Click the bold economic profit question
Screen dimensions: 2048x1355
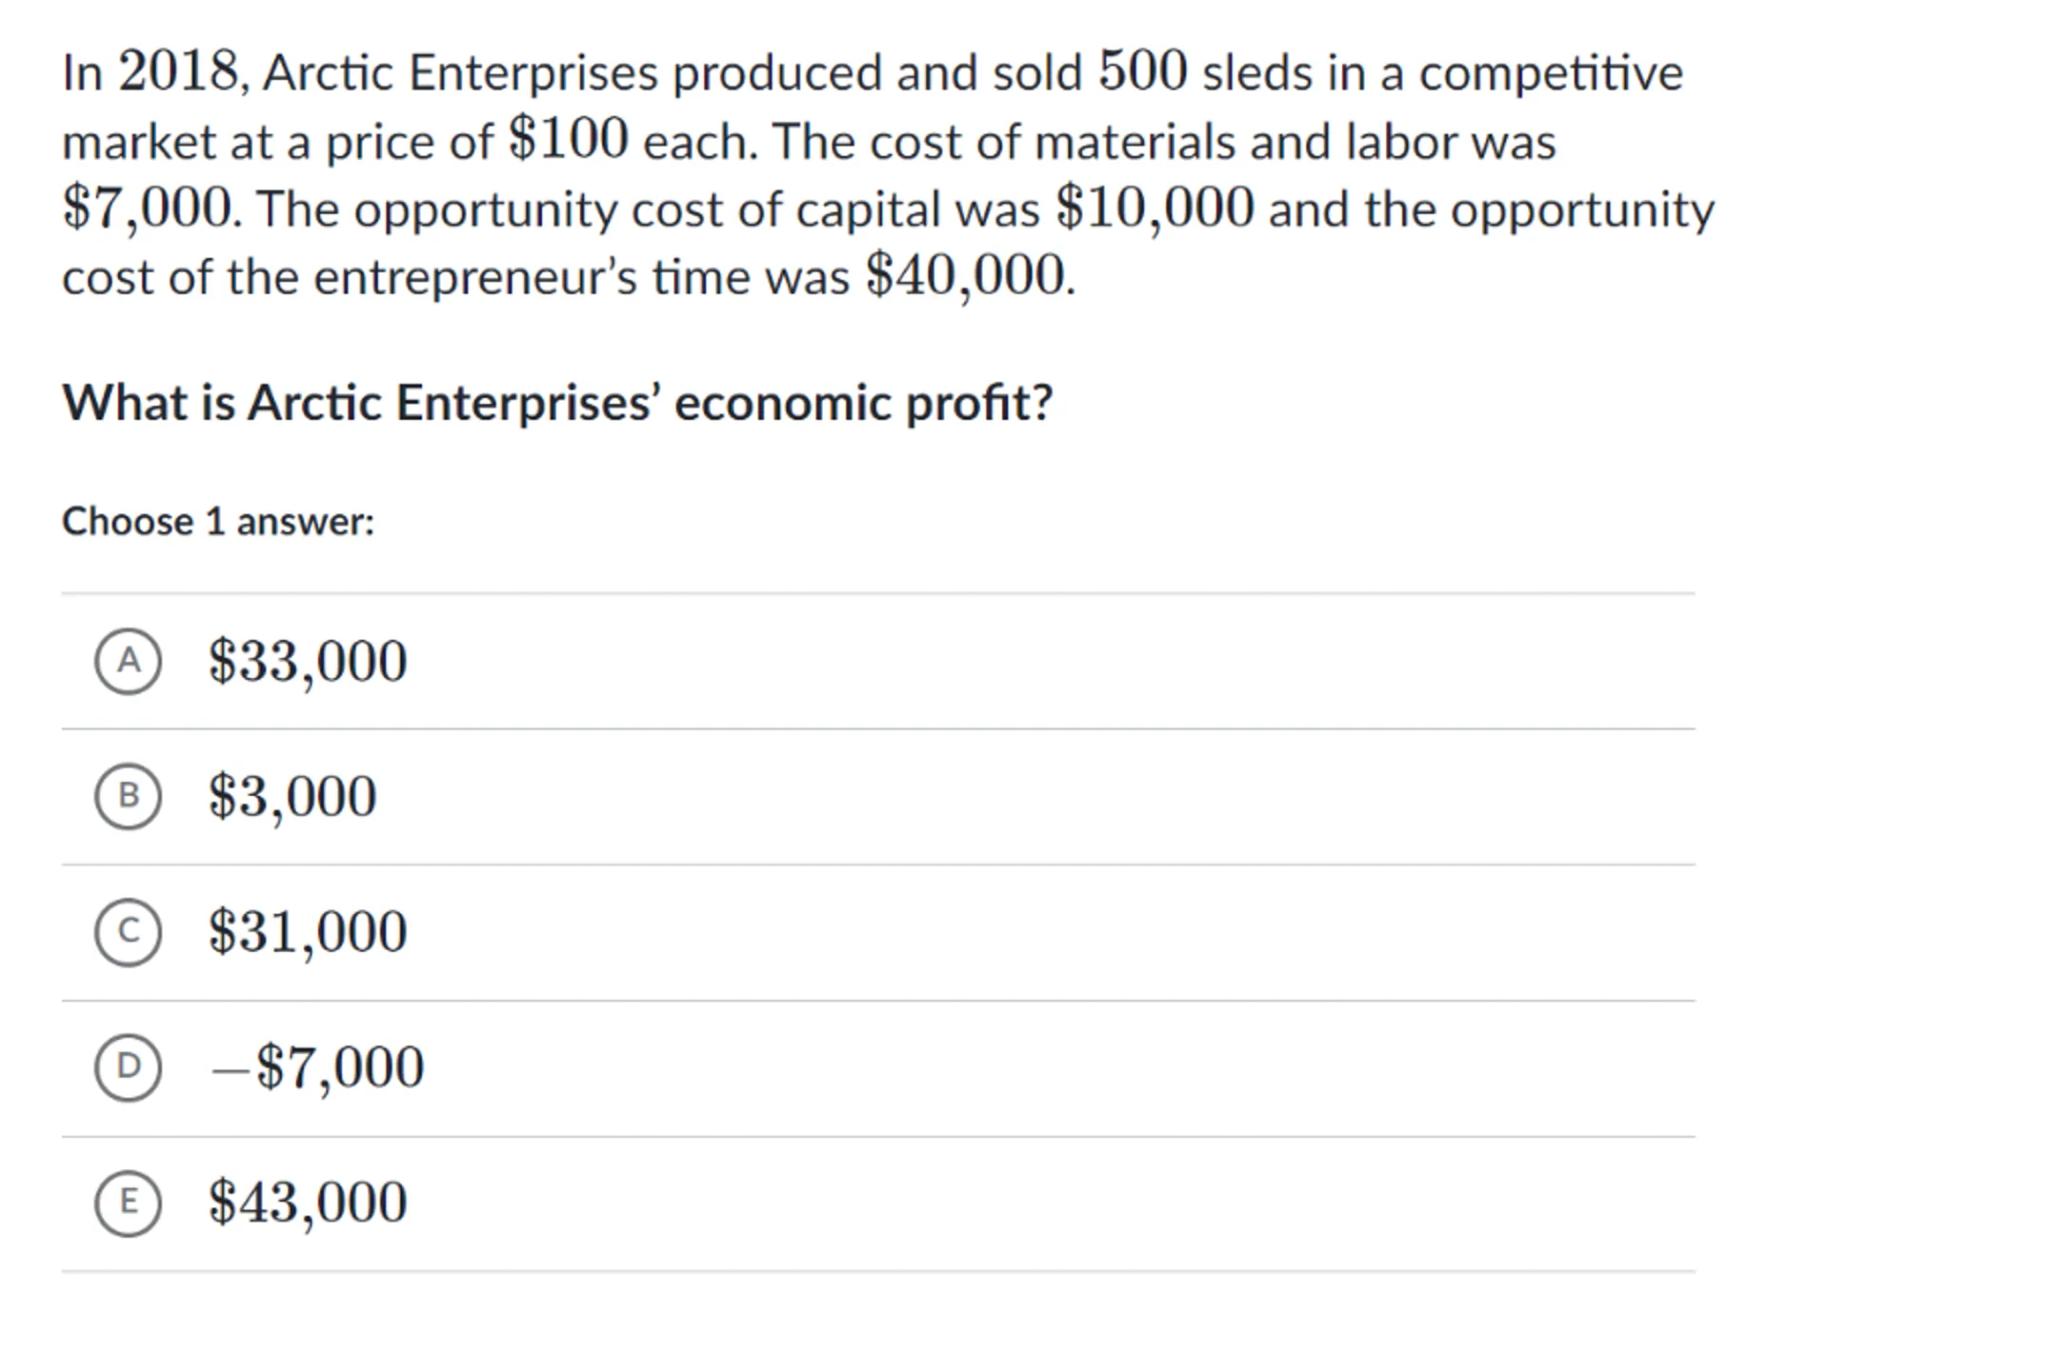pos(557,403)
